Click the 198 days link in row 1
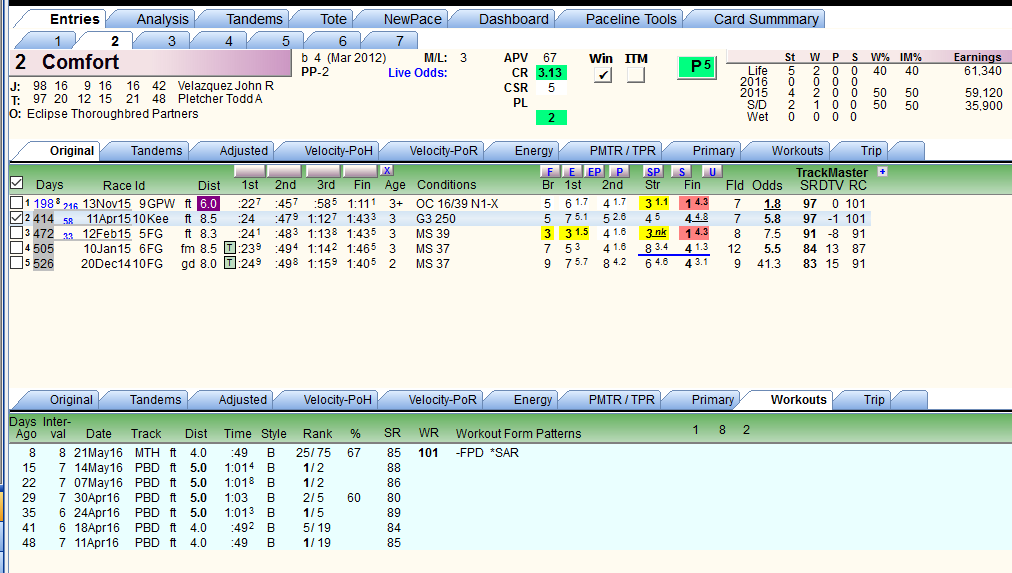 [x=44, y=203]
